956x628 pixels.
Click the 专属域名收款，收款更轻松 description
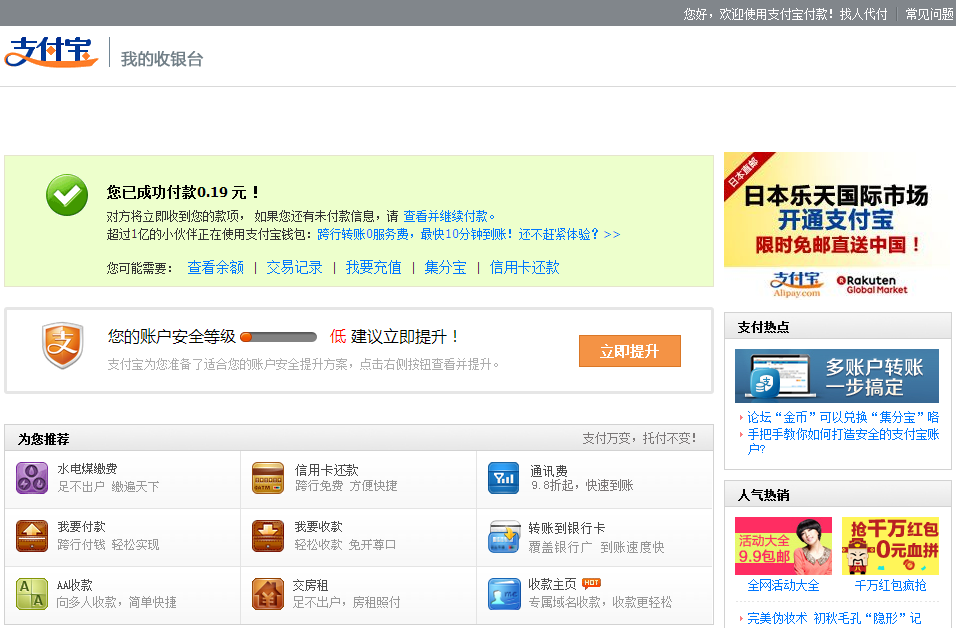point(600,602)
